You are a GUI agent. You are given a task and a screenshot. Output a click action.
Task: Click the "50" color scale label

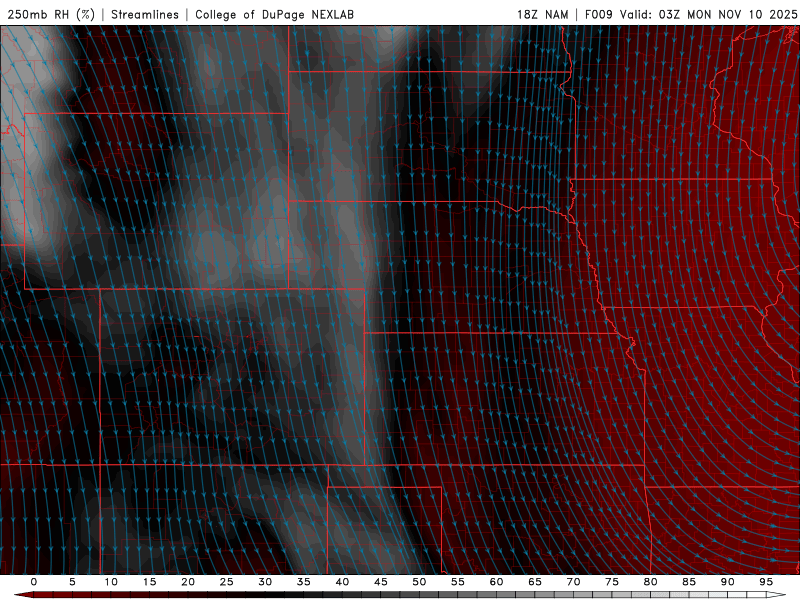(x=419, y=582)
